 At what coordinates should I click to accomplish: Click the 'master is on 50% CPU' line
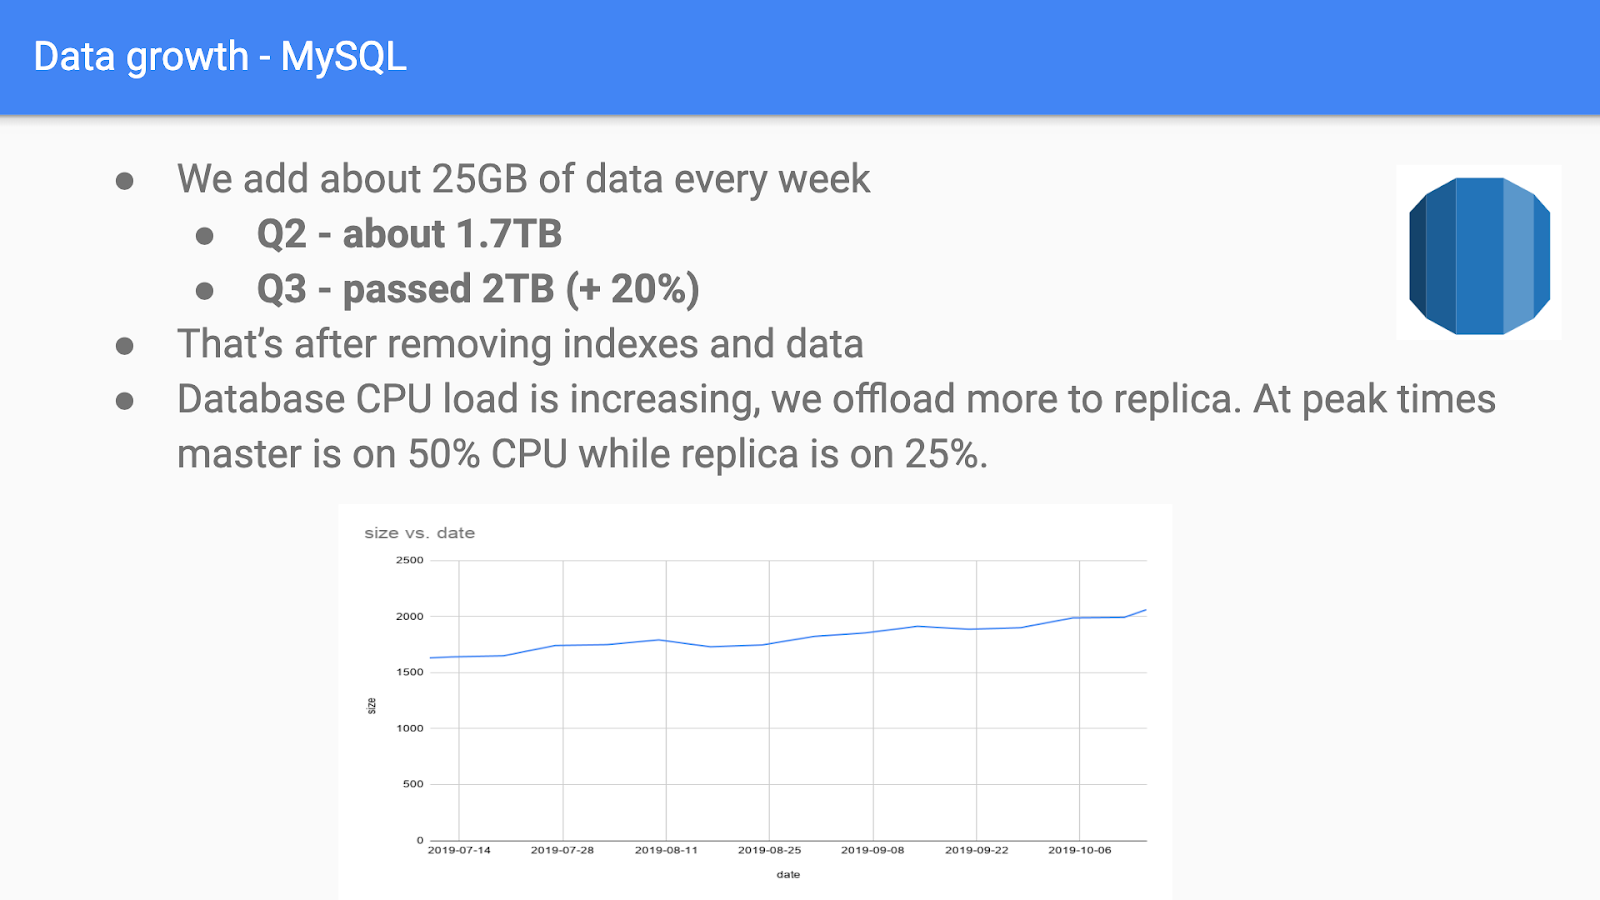(582, 455)
